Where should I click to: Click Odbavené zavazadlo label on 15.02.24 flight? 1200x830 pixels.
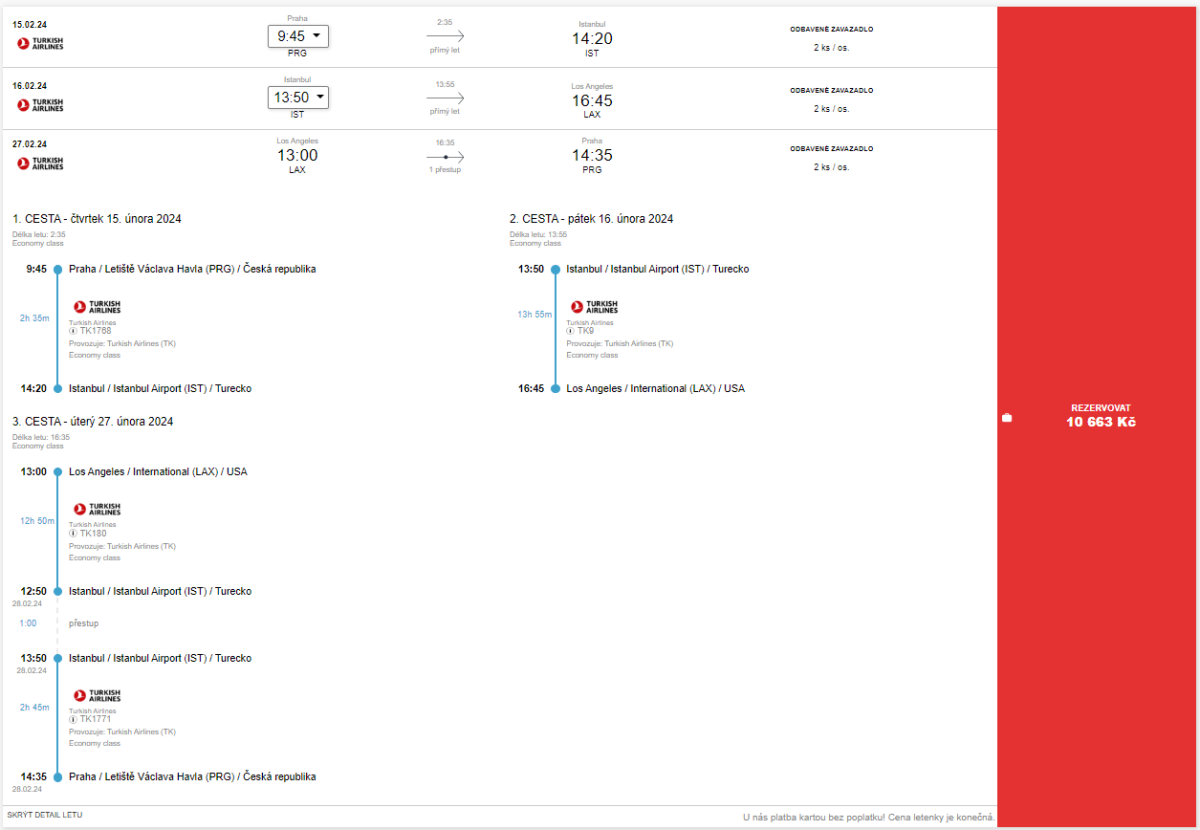click(x=831, y=30)
